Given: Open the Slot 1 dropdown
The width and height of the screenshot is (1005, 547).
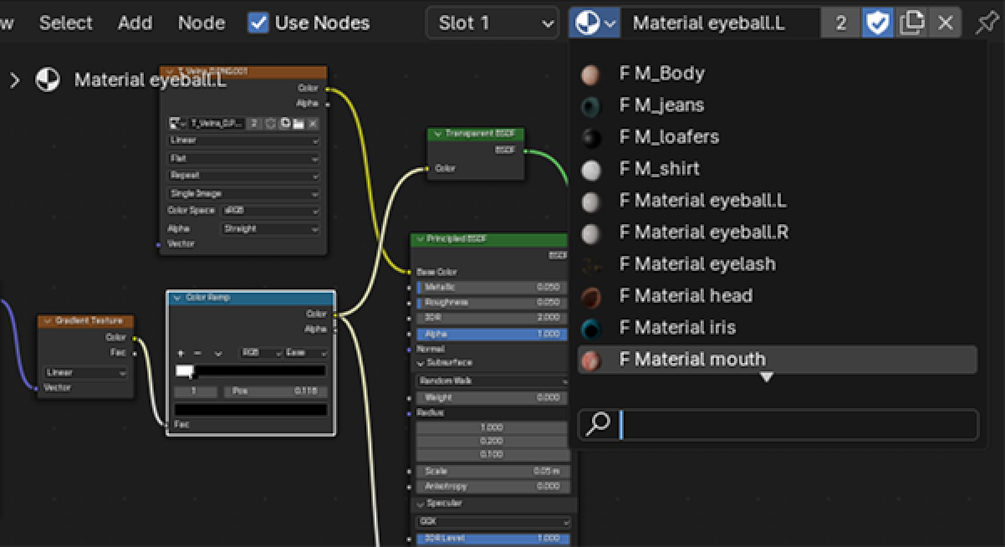Looking at the screenshot, I should (x=492, y=24).
